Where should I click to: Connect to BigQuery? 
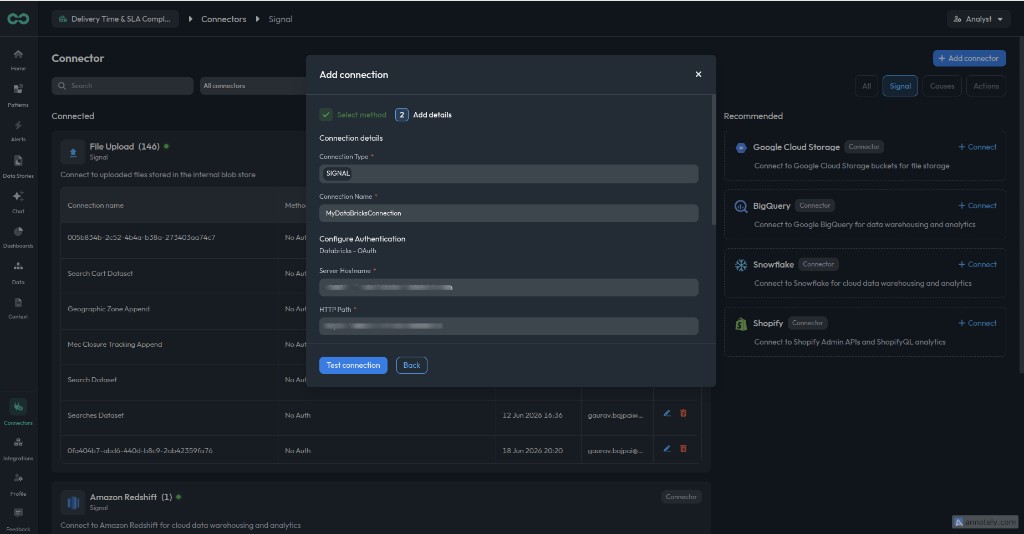point(977,206)
